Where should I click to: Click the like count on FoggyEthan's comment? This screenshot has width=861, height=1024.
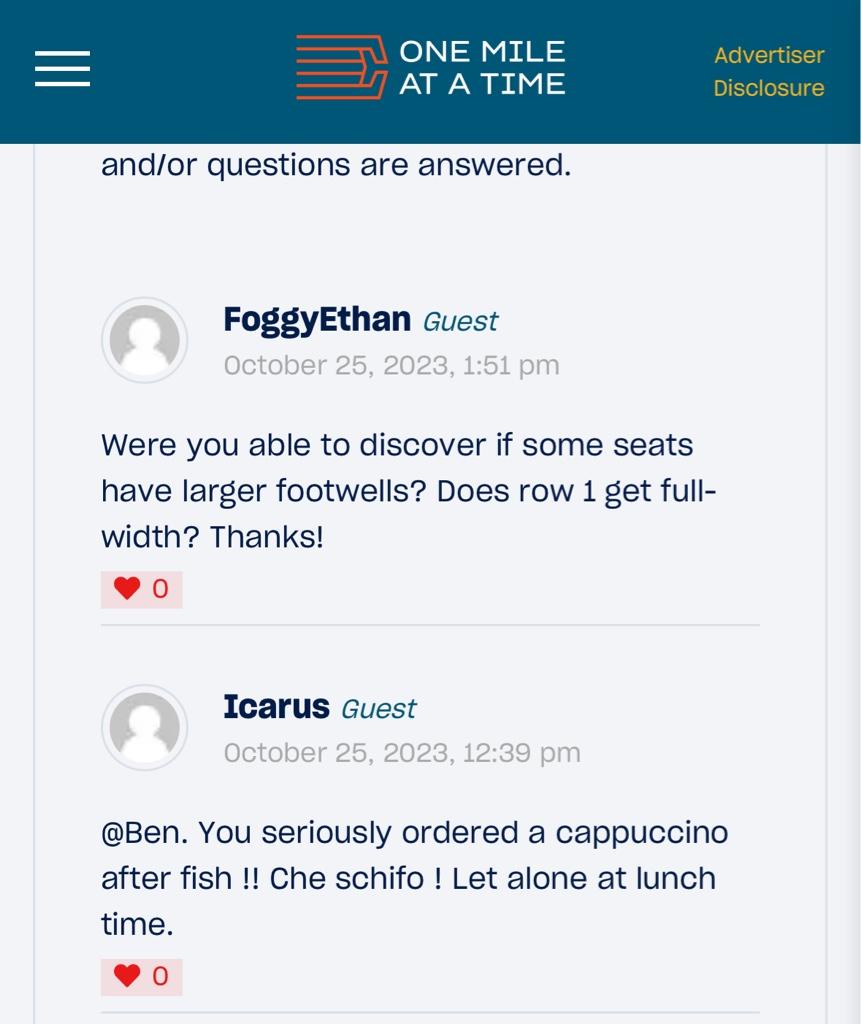(160, 589)
